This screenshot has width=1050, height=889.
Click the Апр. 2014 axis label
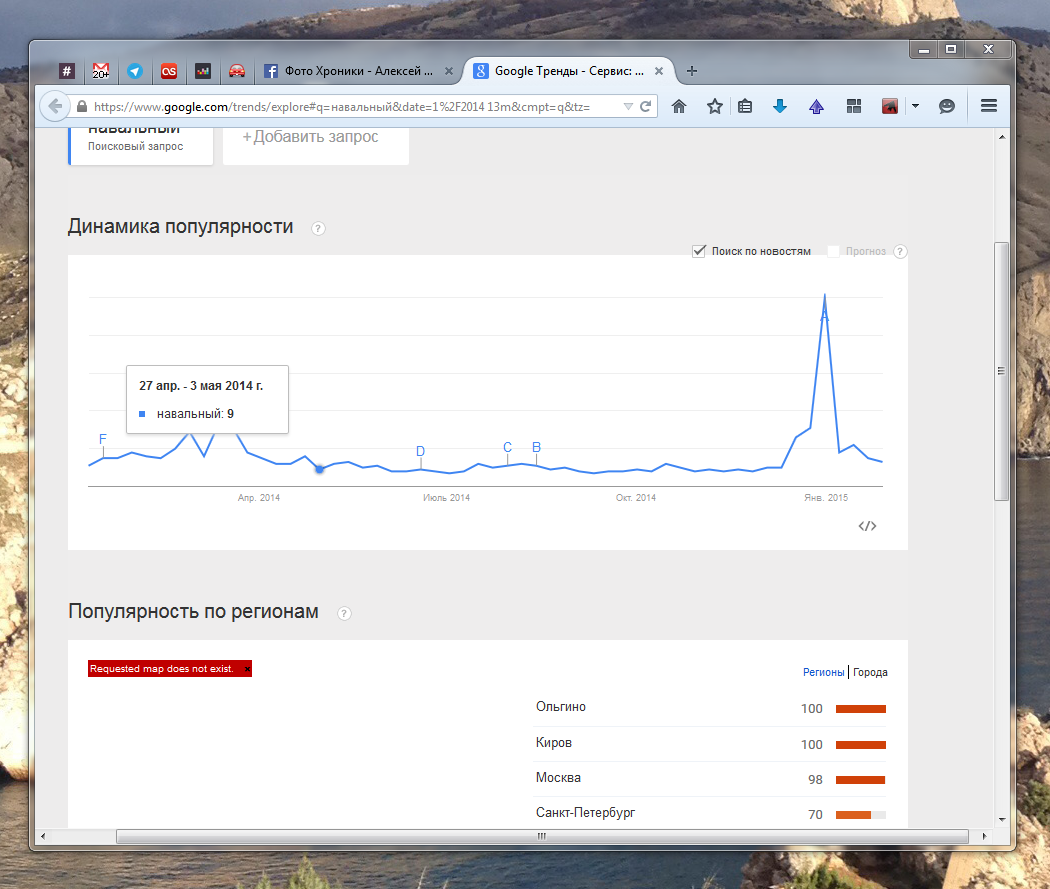coord(258,497)
